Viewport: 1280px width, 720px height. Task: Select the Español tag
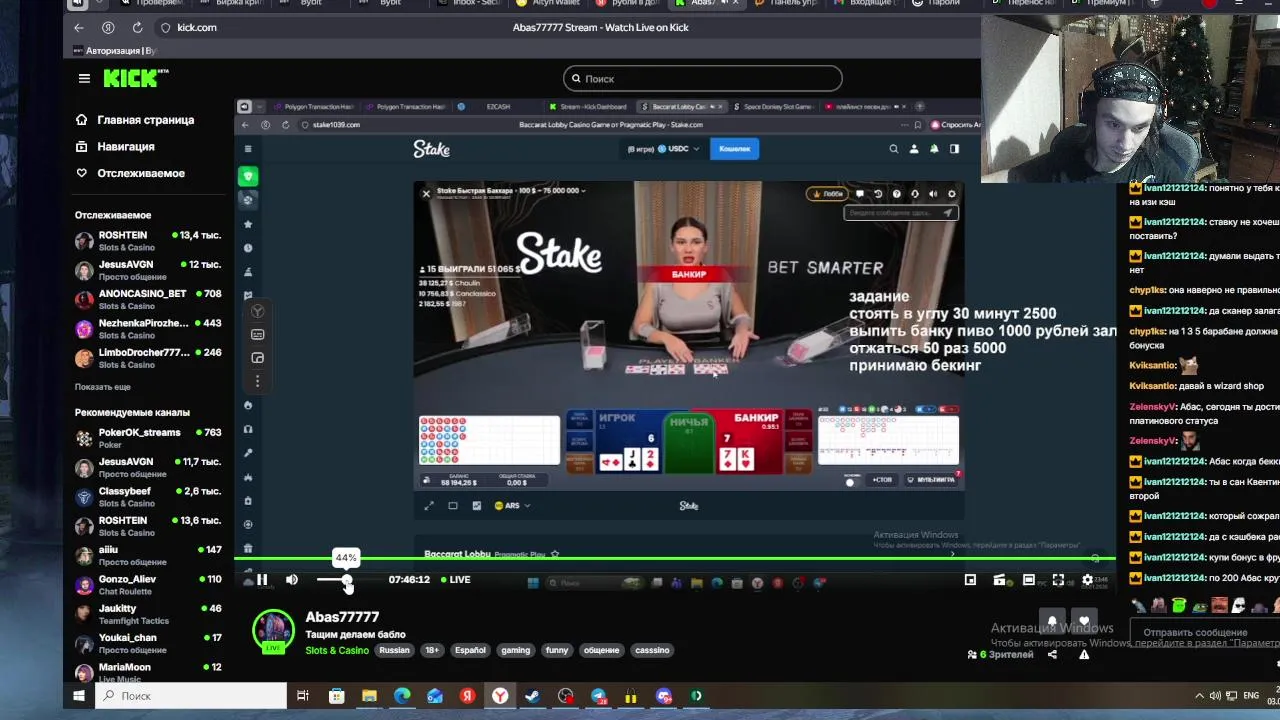[470, 650]
